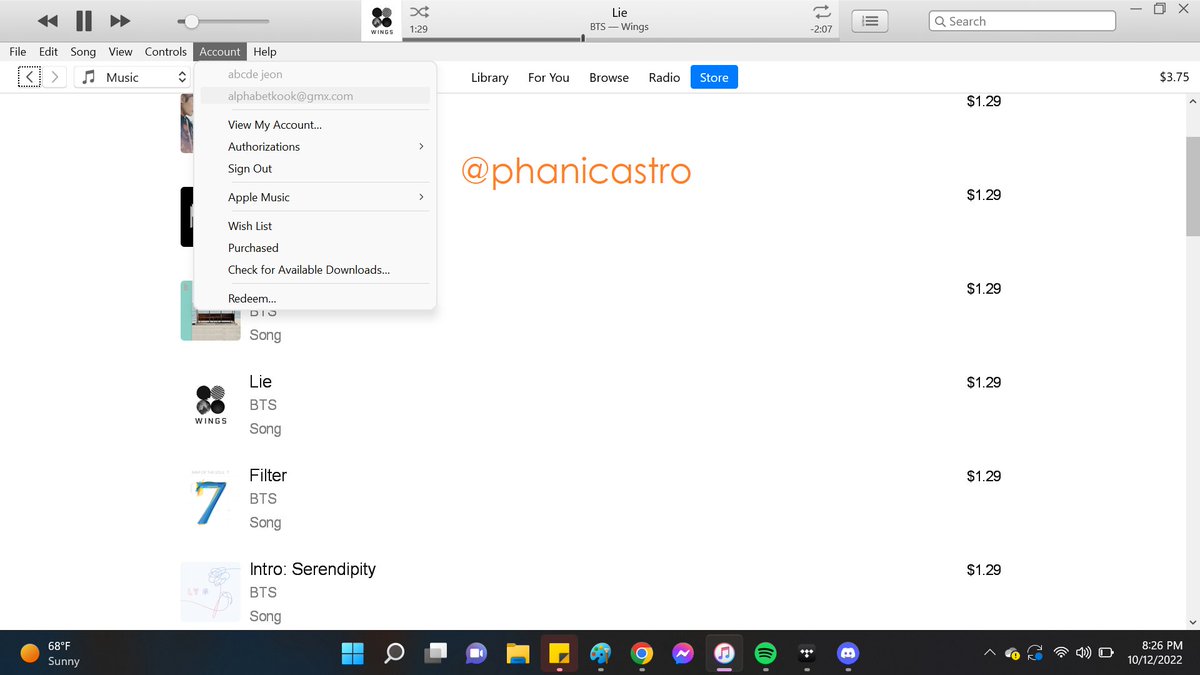Choose Redeem from the Account menu
Viewport: 1200px width, 675px height.
pos(315,299)
